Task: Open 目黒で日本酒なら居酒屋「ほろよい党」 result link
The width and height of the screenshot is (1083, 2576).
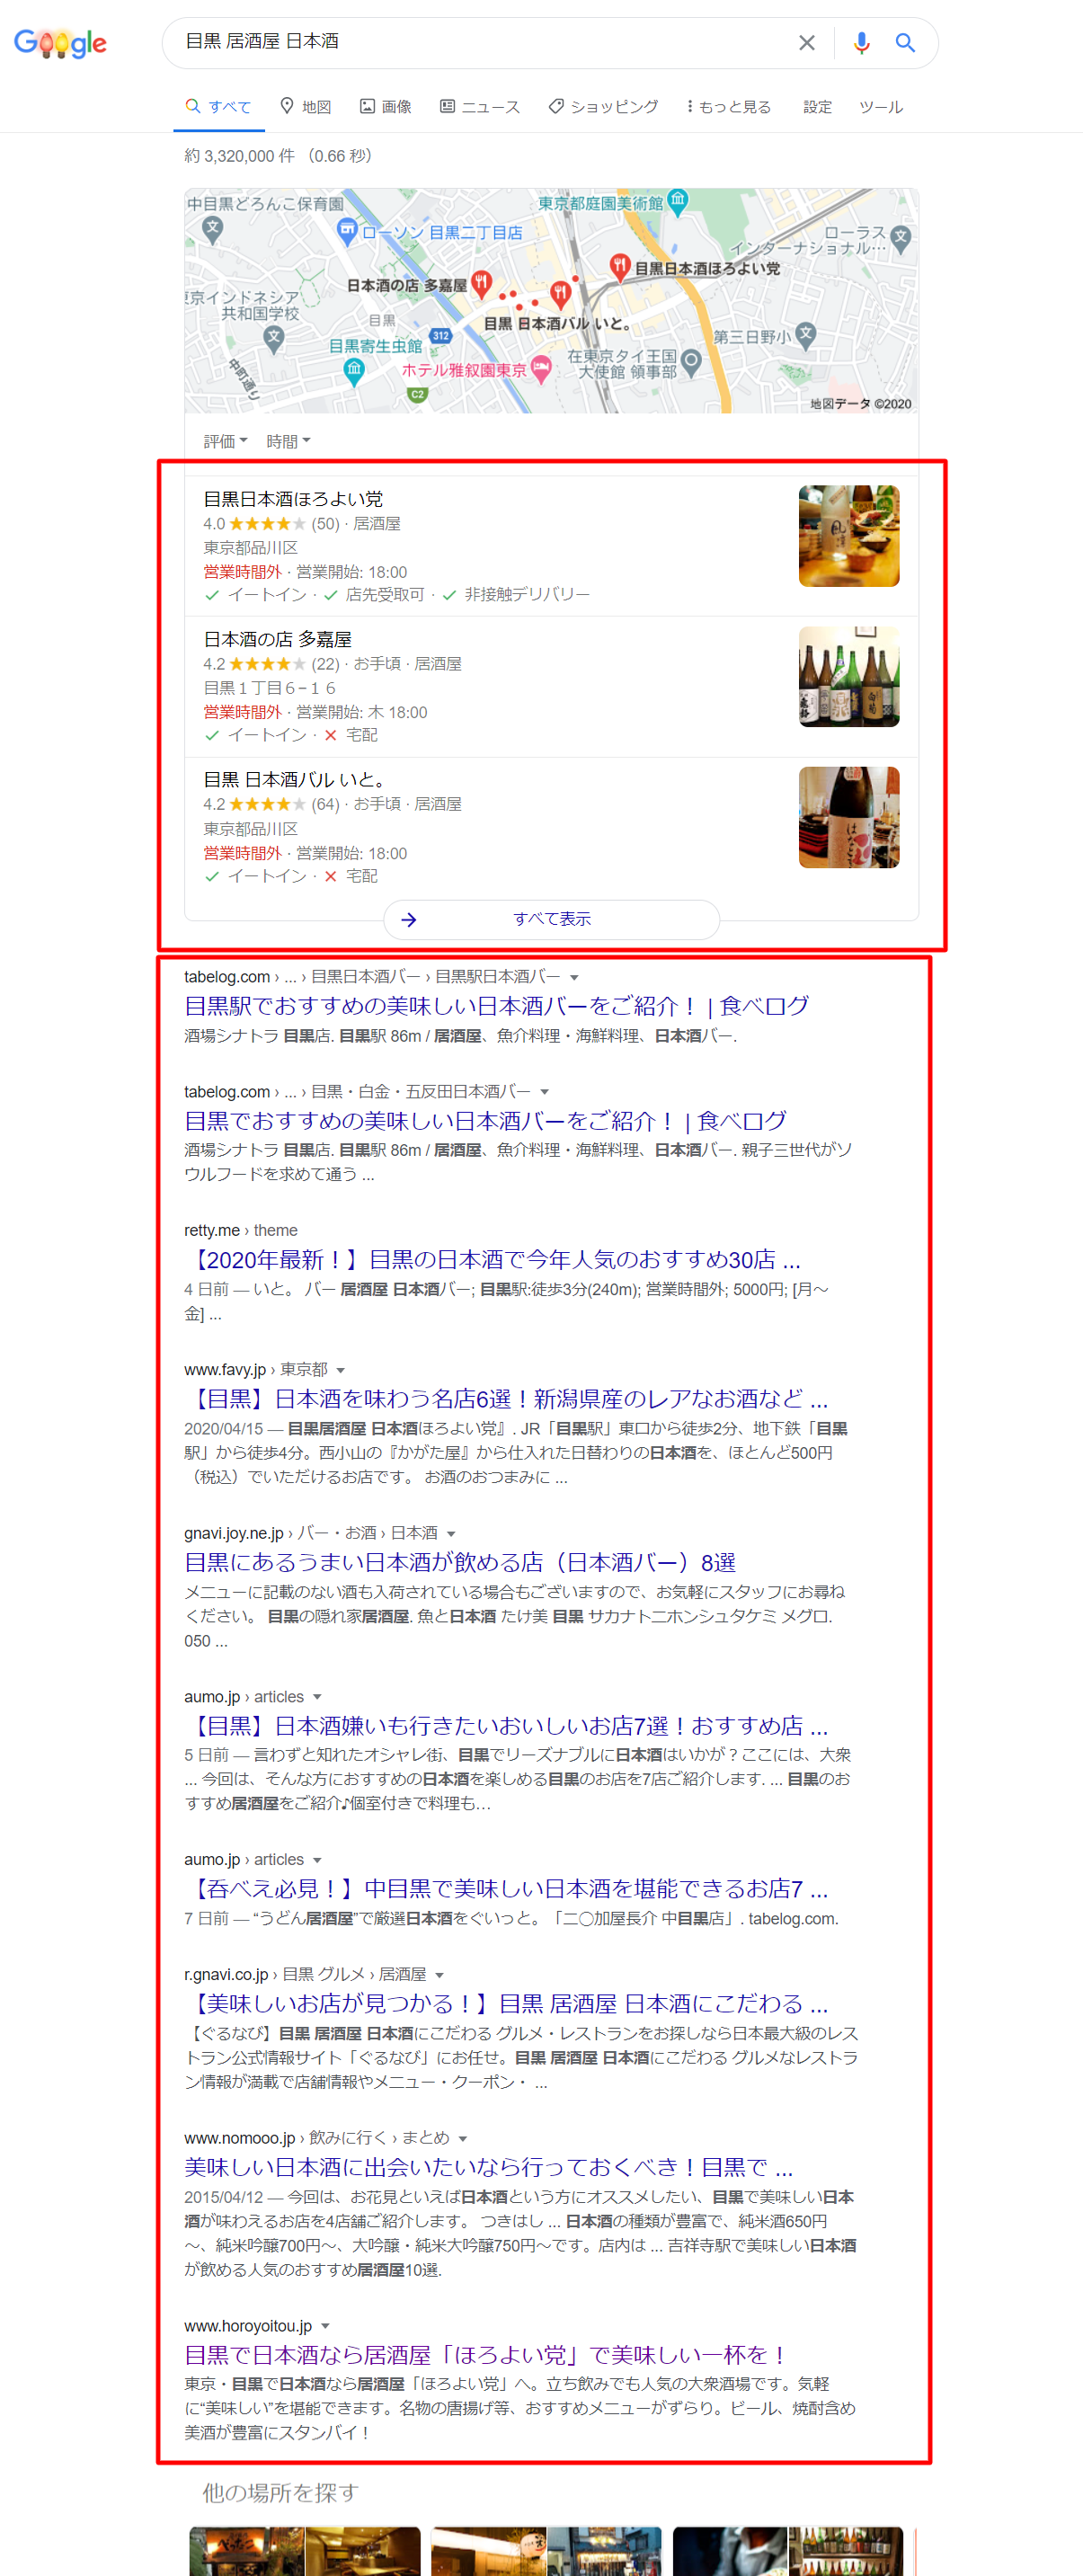Action: pyautogui.click(x=487, y=2354)
